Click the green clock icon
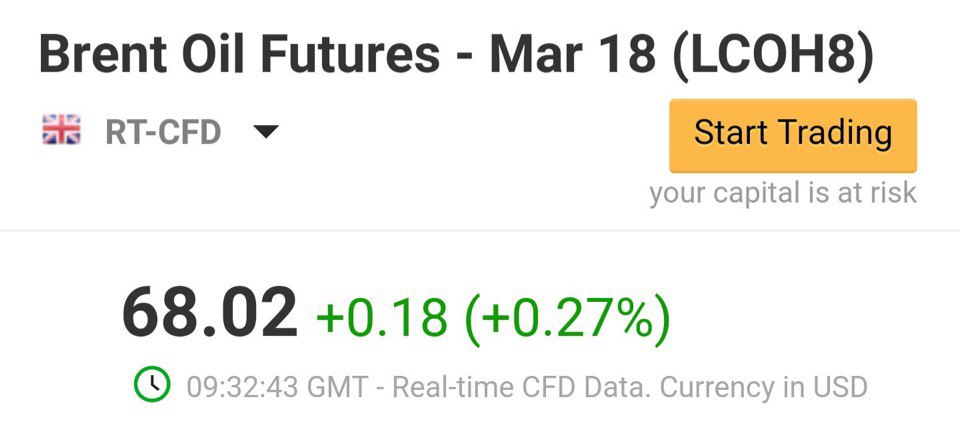Image resolution: width=960 pixels, height=438 pixels. click(151, 384)
